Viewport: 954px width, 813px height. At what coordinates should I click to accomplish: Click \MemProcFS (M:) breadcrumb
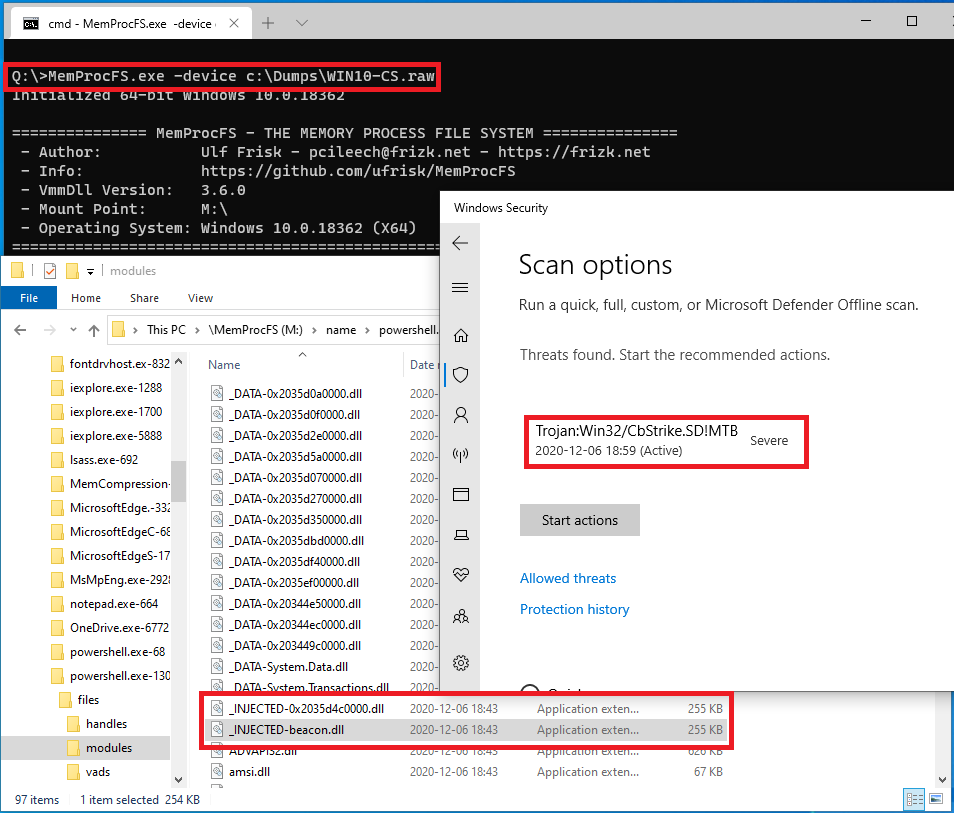point(256,330)
